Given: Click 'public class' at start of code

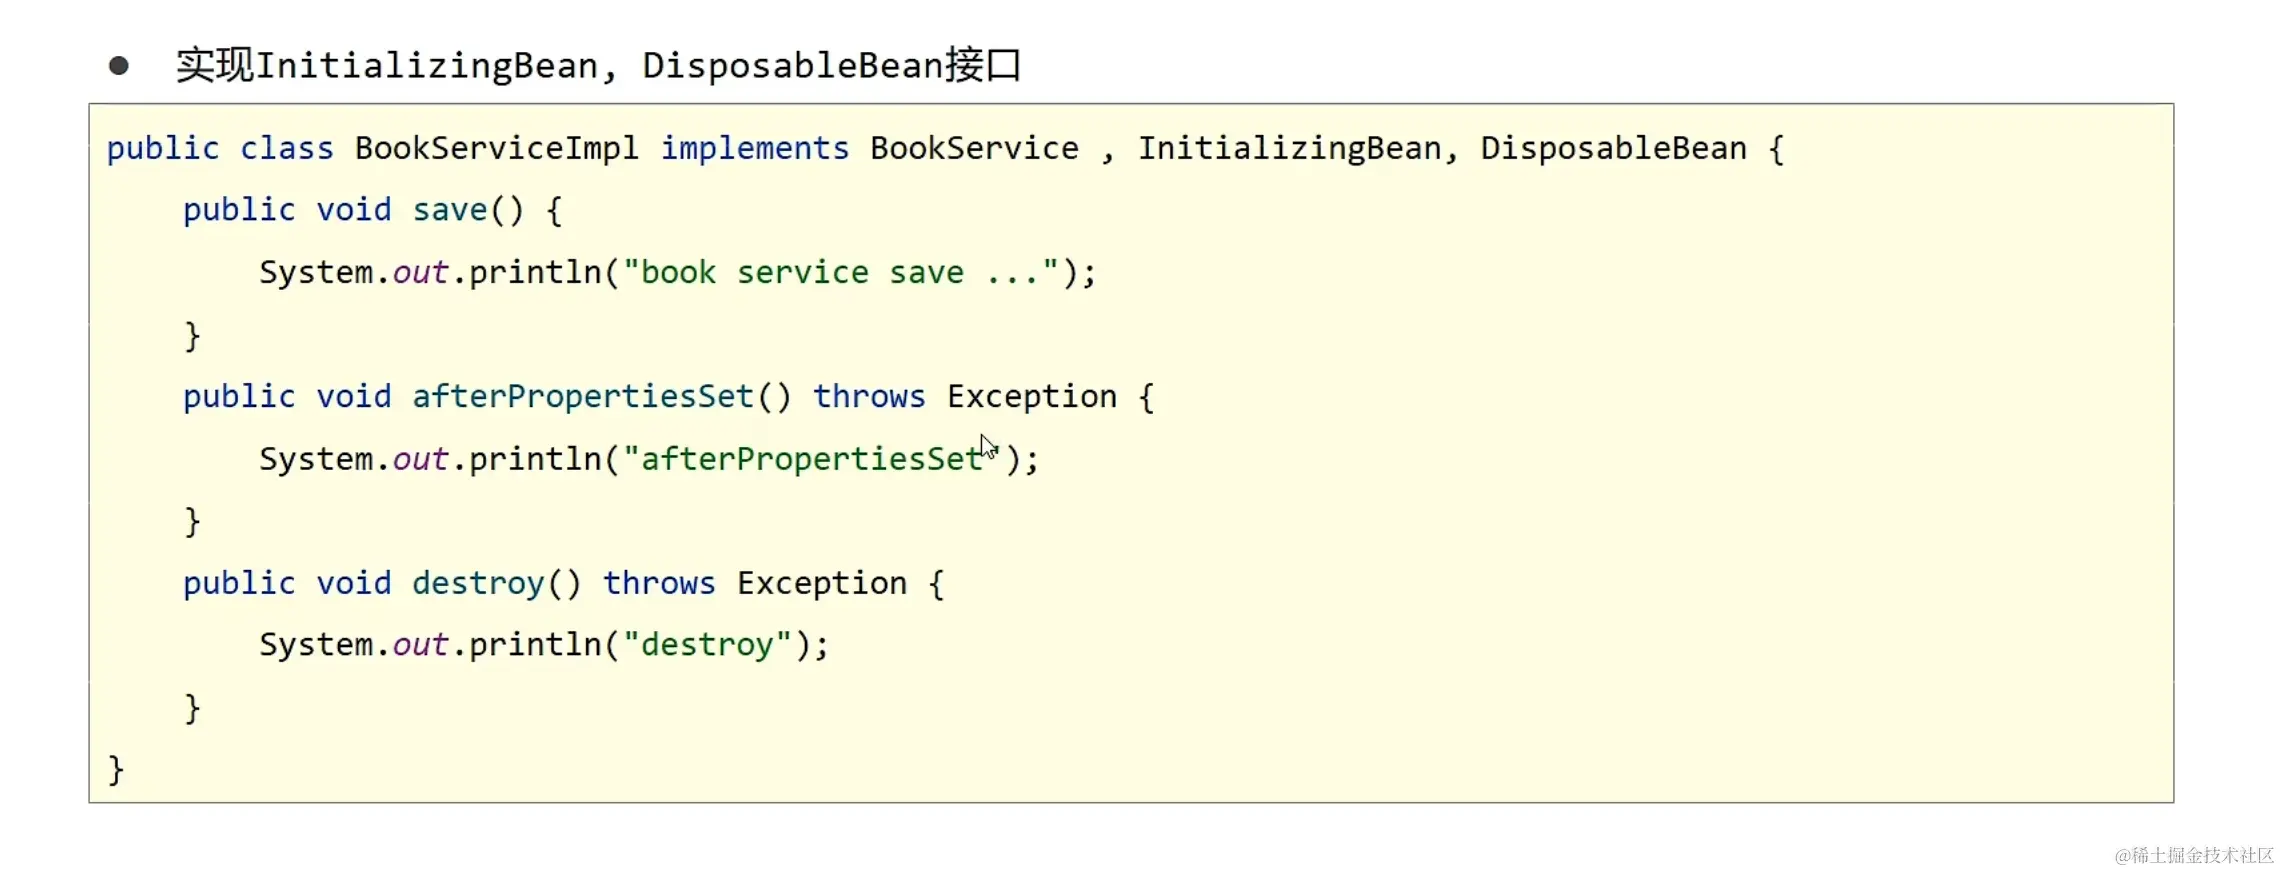Looking at the screenshot, I should 220,149.
